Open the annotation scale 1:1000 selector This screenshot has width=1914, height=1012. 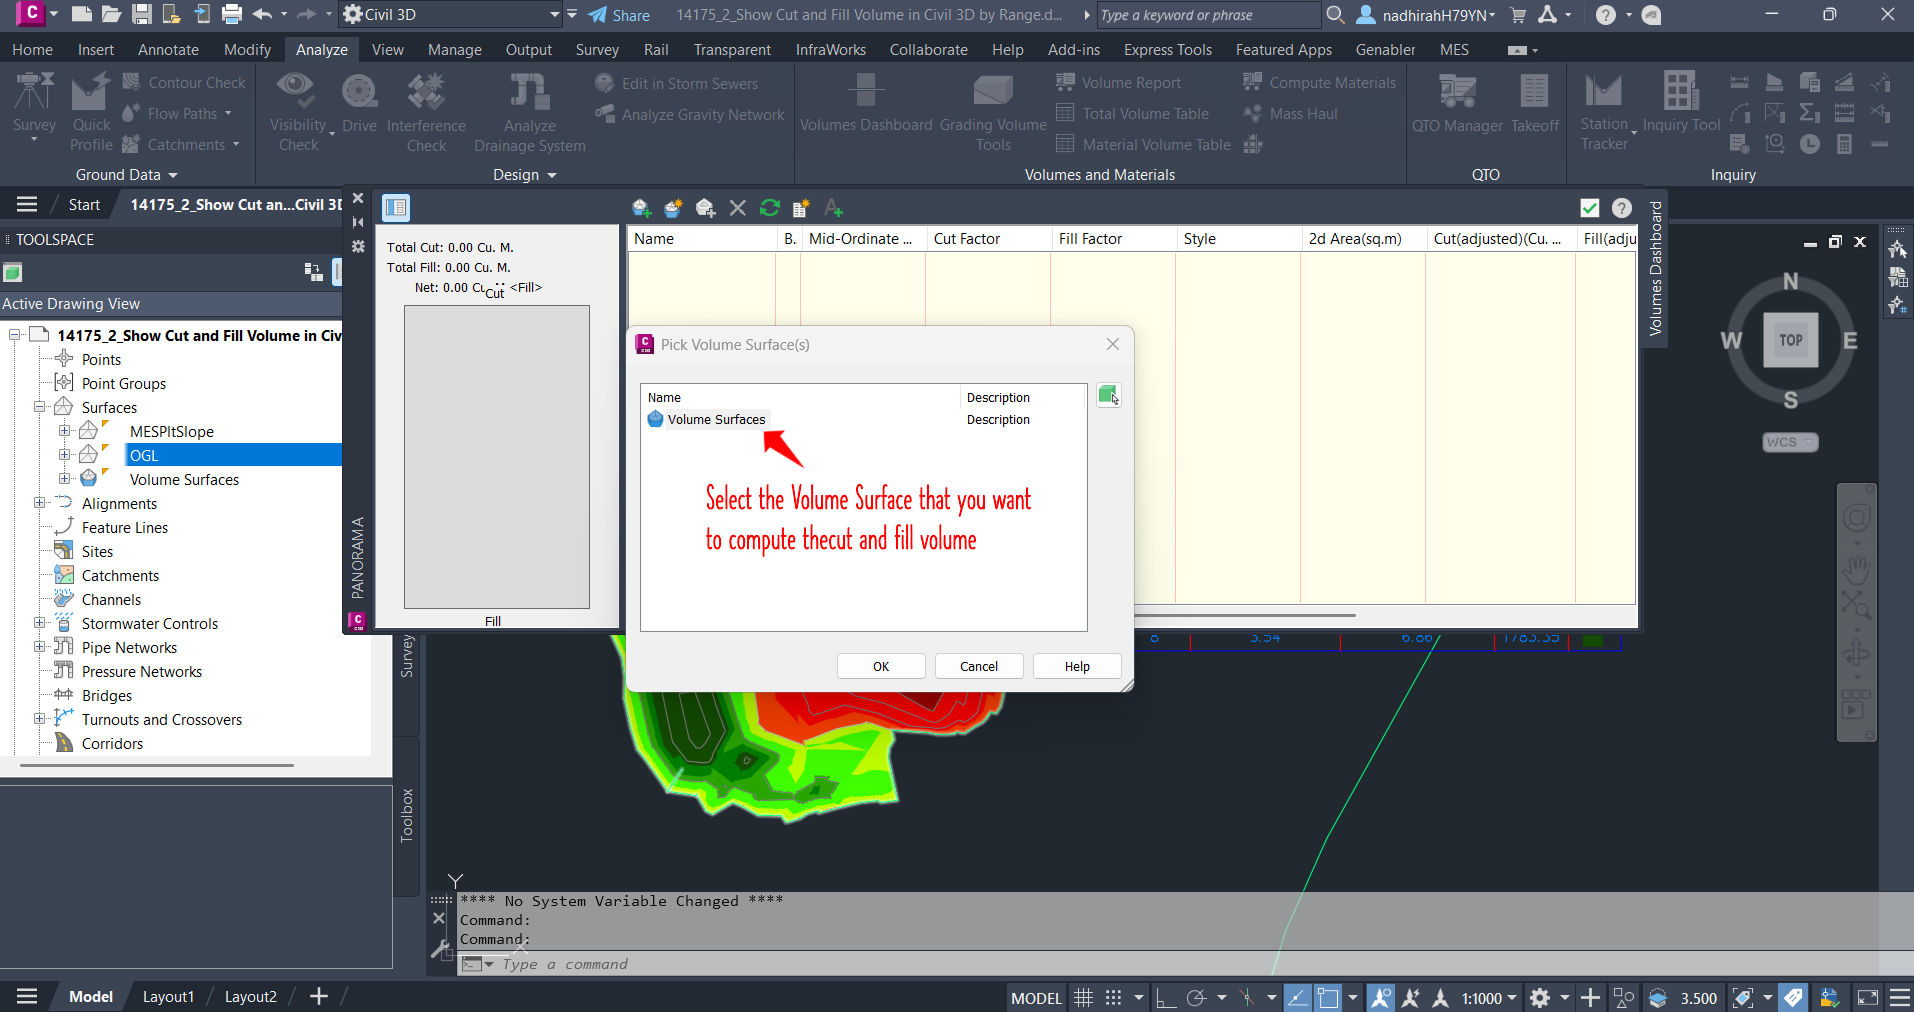pos(1488,997)
